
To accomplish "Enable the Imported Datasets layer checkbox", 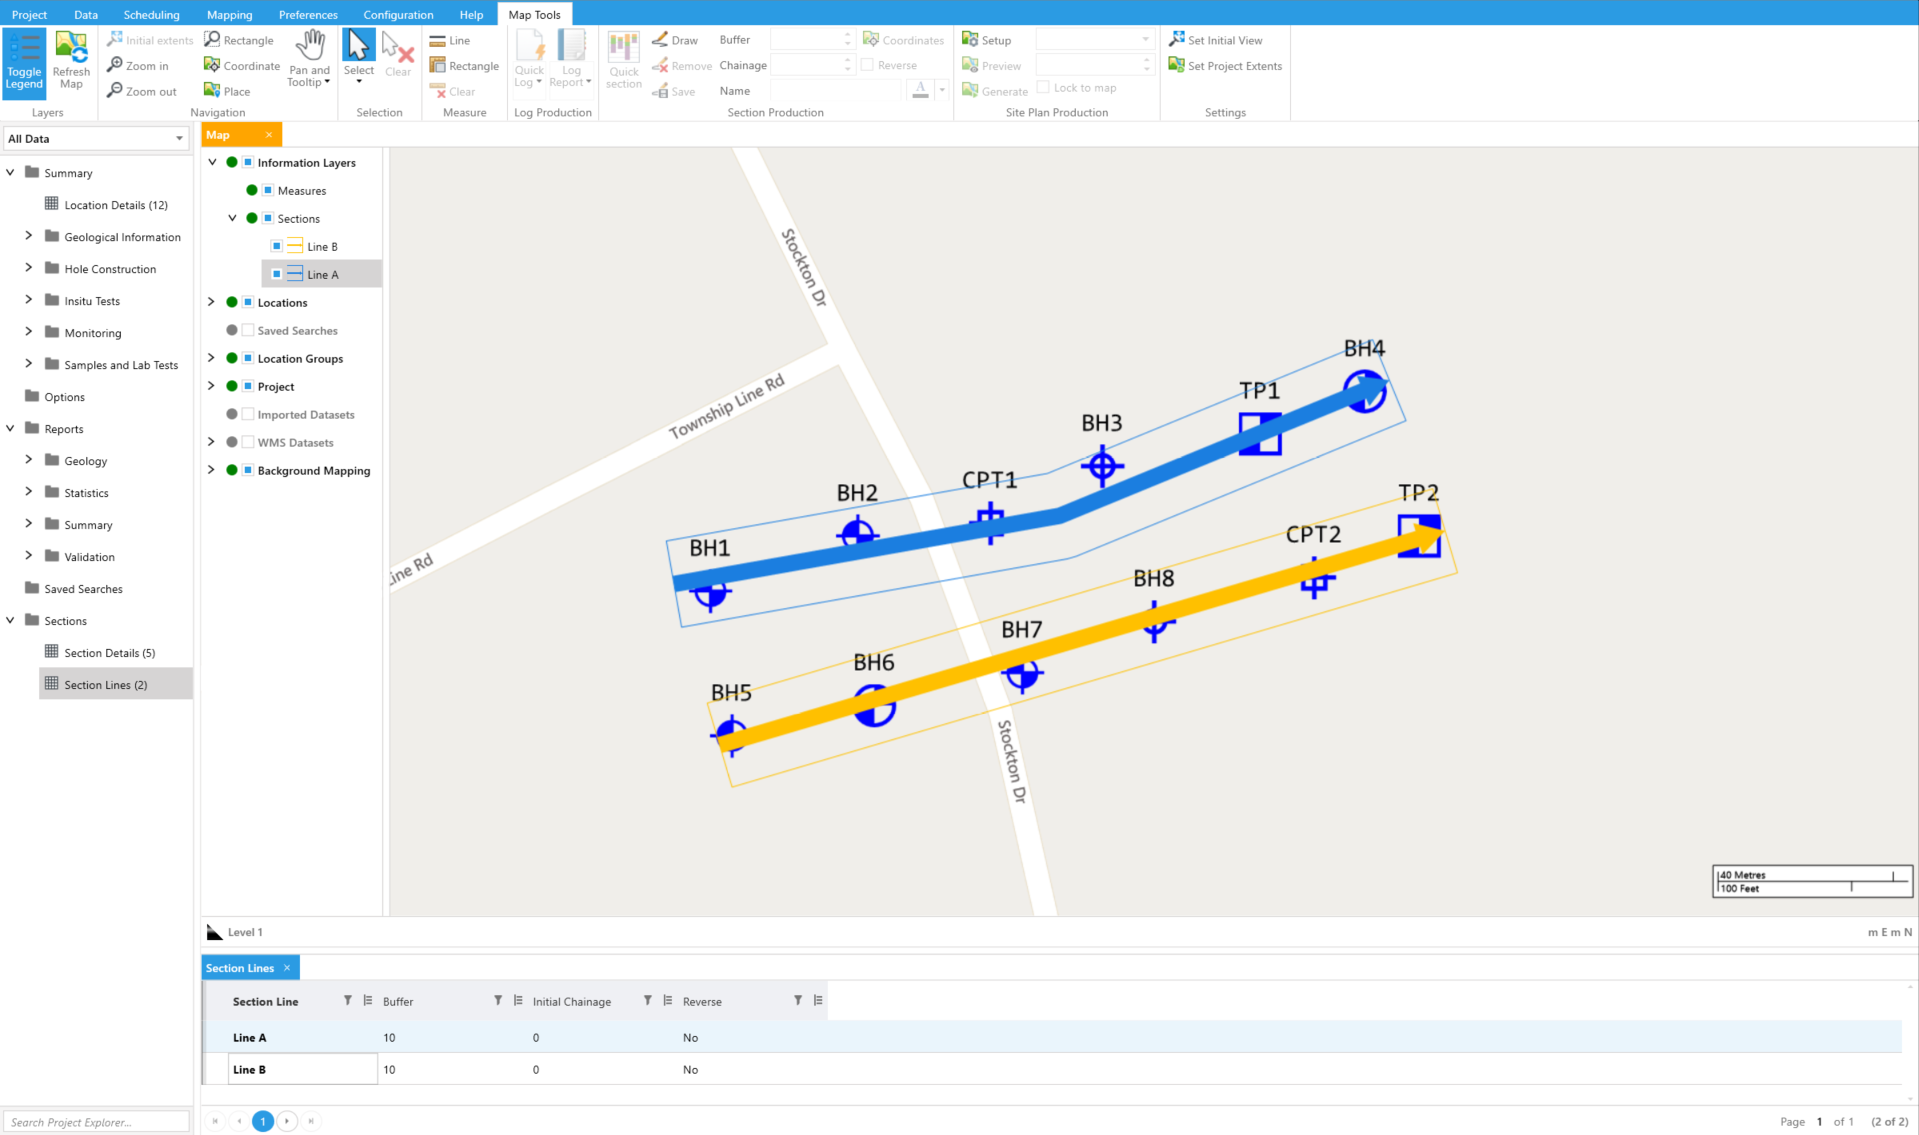I will click(248, 414).
